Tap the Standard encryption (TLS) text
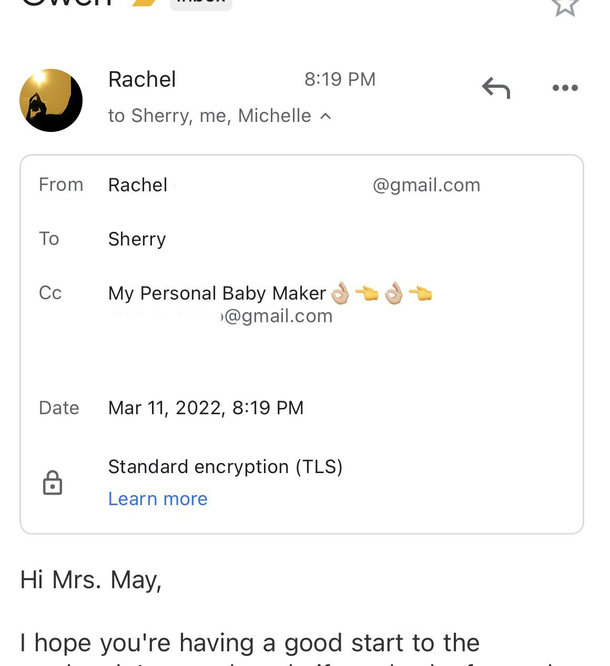The width and height of the screenshot is (610, 666). click(x=225, y=466)
